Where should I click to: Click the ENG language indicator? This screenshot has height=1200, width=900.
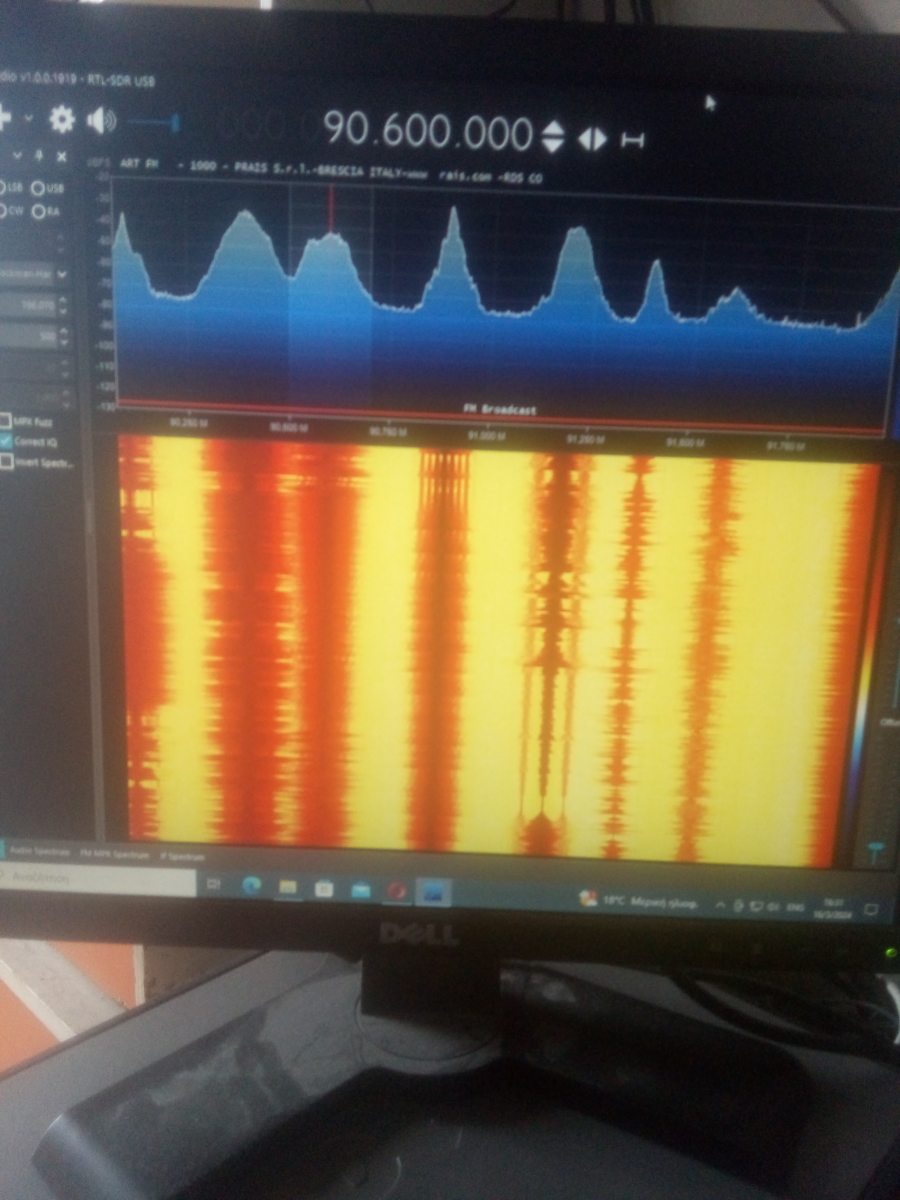pos(798,908)
